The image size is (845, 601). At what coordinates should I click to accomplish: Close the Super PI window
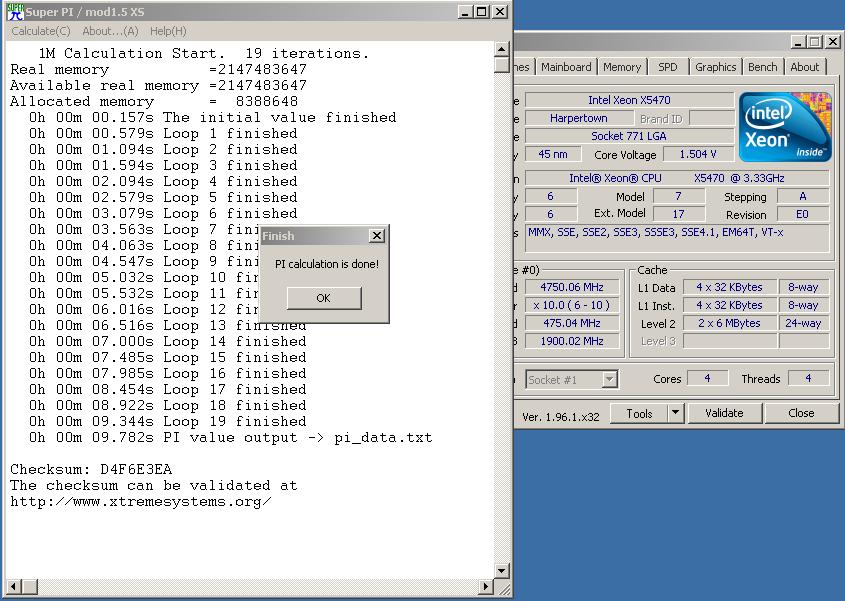tap(500, 11)
